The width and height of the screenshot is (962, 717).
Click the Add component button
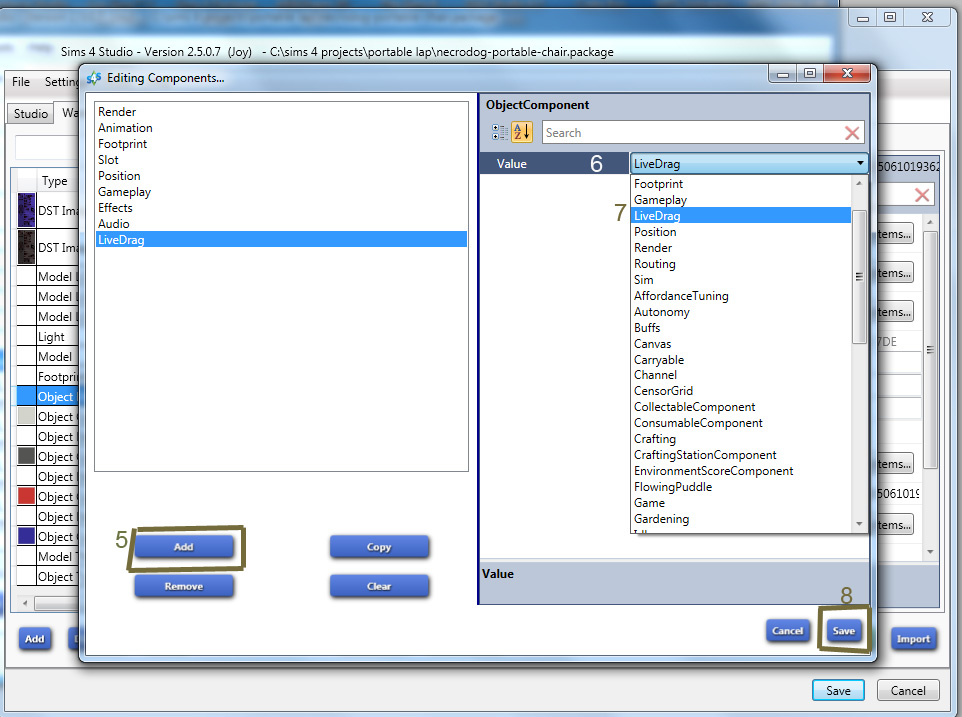point(183,546)
